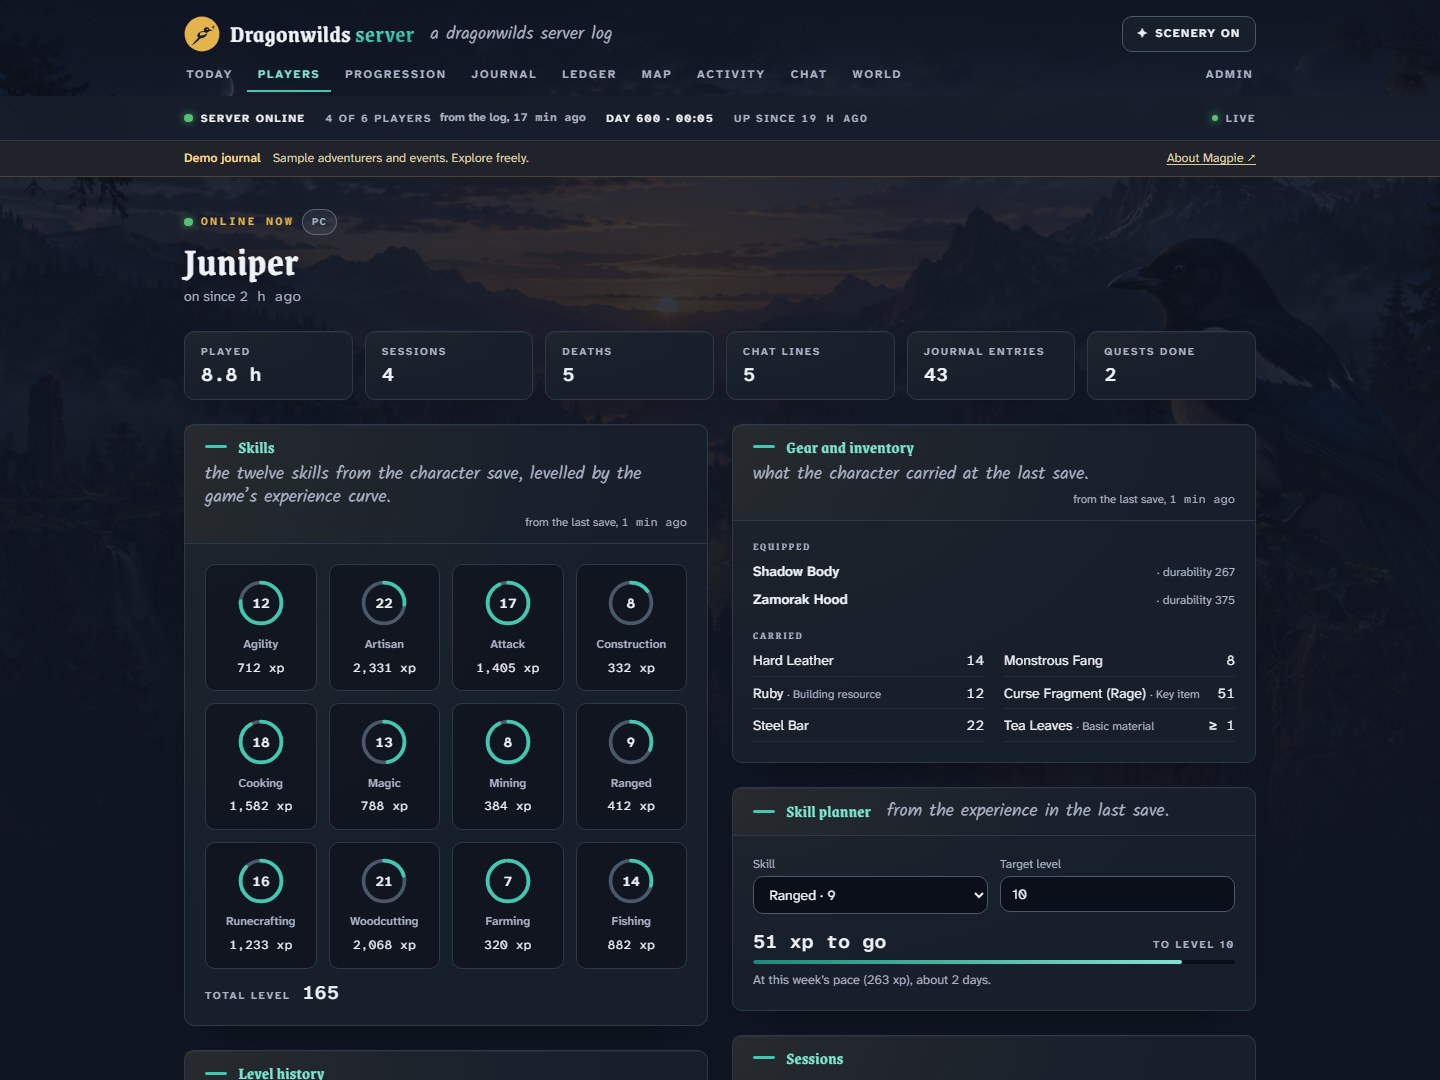The height and width of the screenshot is (1080, 1440).
Task: Select the Players tab
Action: 288,74
